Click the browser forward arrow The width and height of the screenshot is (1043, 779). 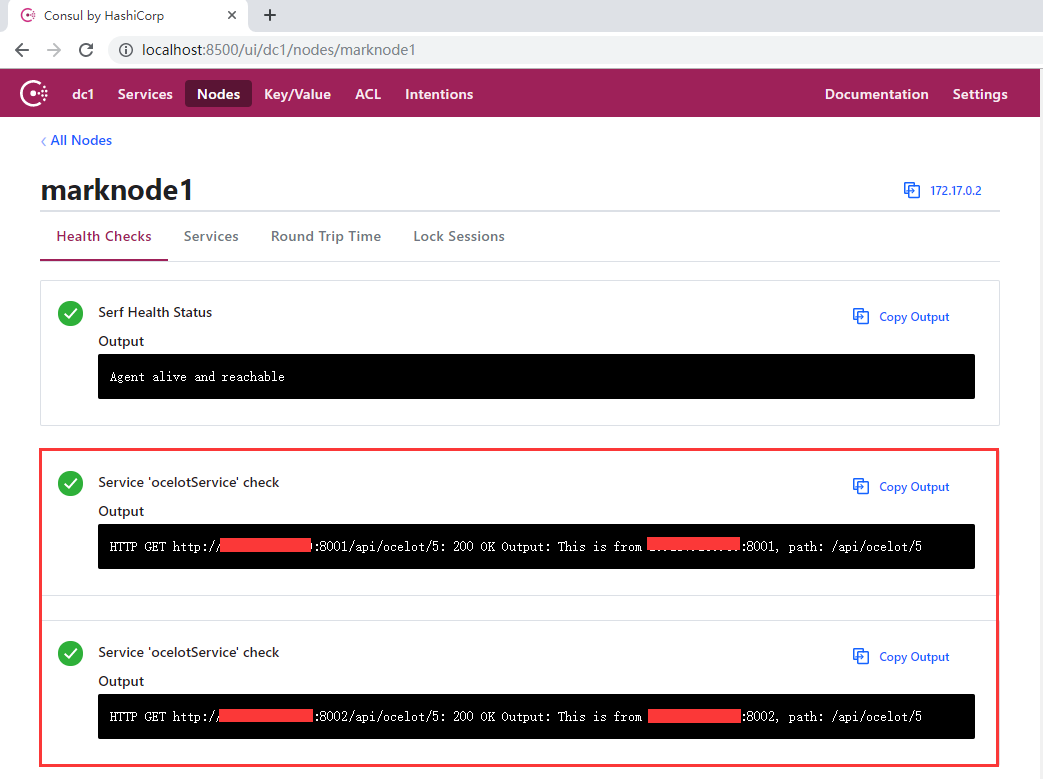pos(54,50)
